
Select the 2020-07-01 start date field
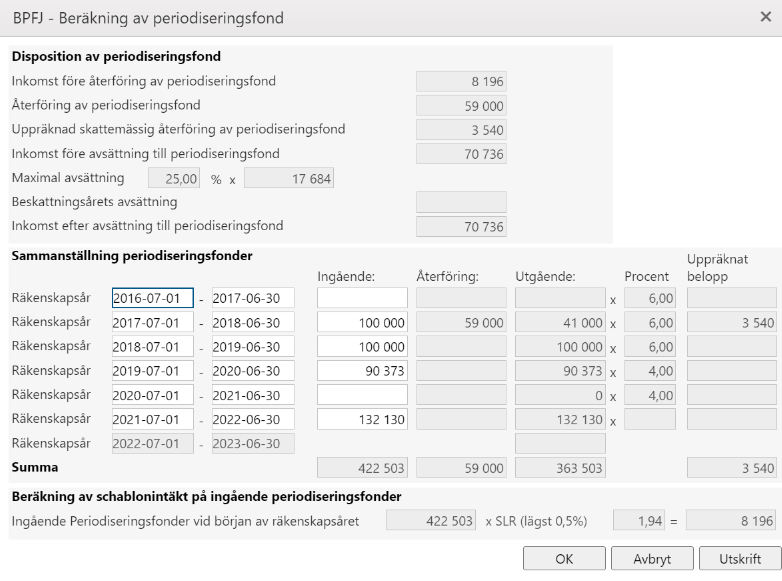click(x=153, y=395)
